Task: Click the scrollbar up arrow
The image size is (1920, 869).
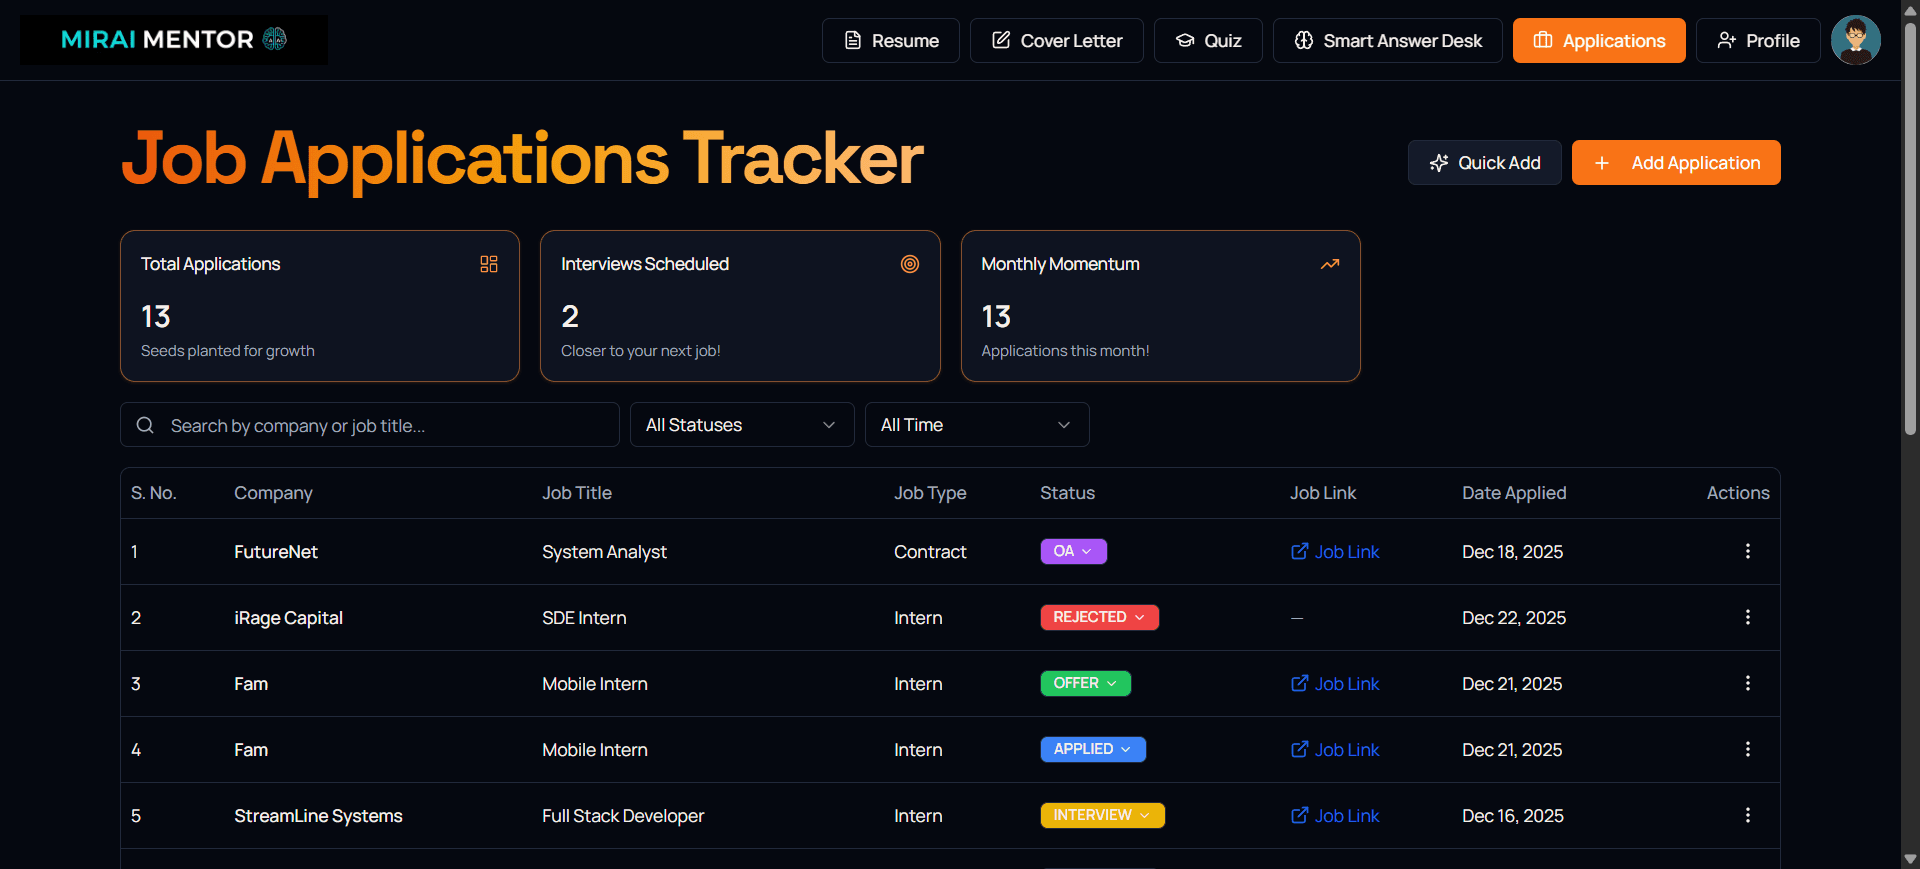Action: coord(1910,9)
